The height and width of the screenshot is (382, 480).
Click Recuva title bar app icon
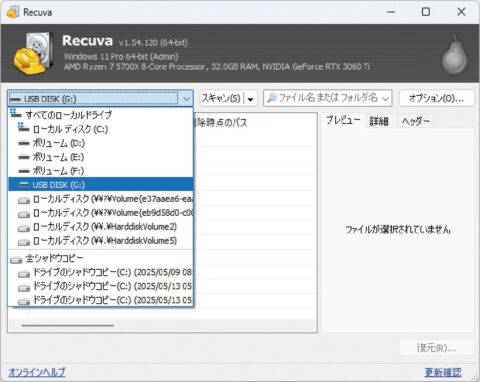click(x=13, y=12)
